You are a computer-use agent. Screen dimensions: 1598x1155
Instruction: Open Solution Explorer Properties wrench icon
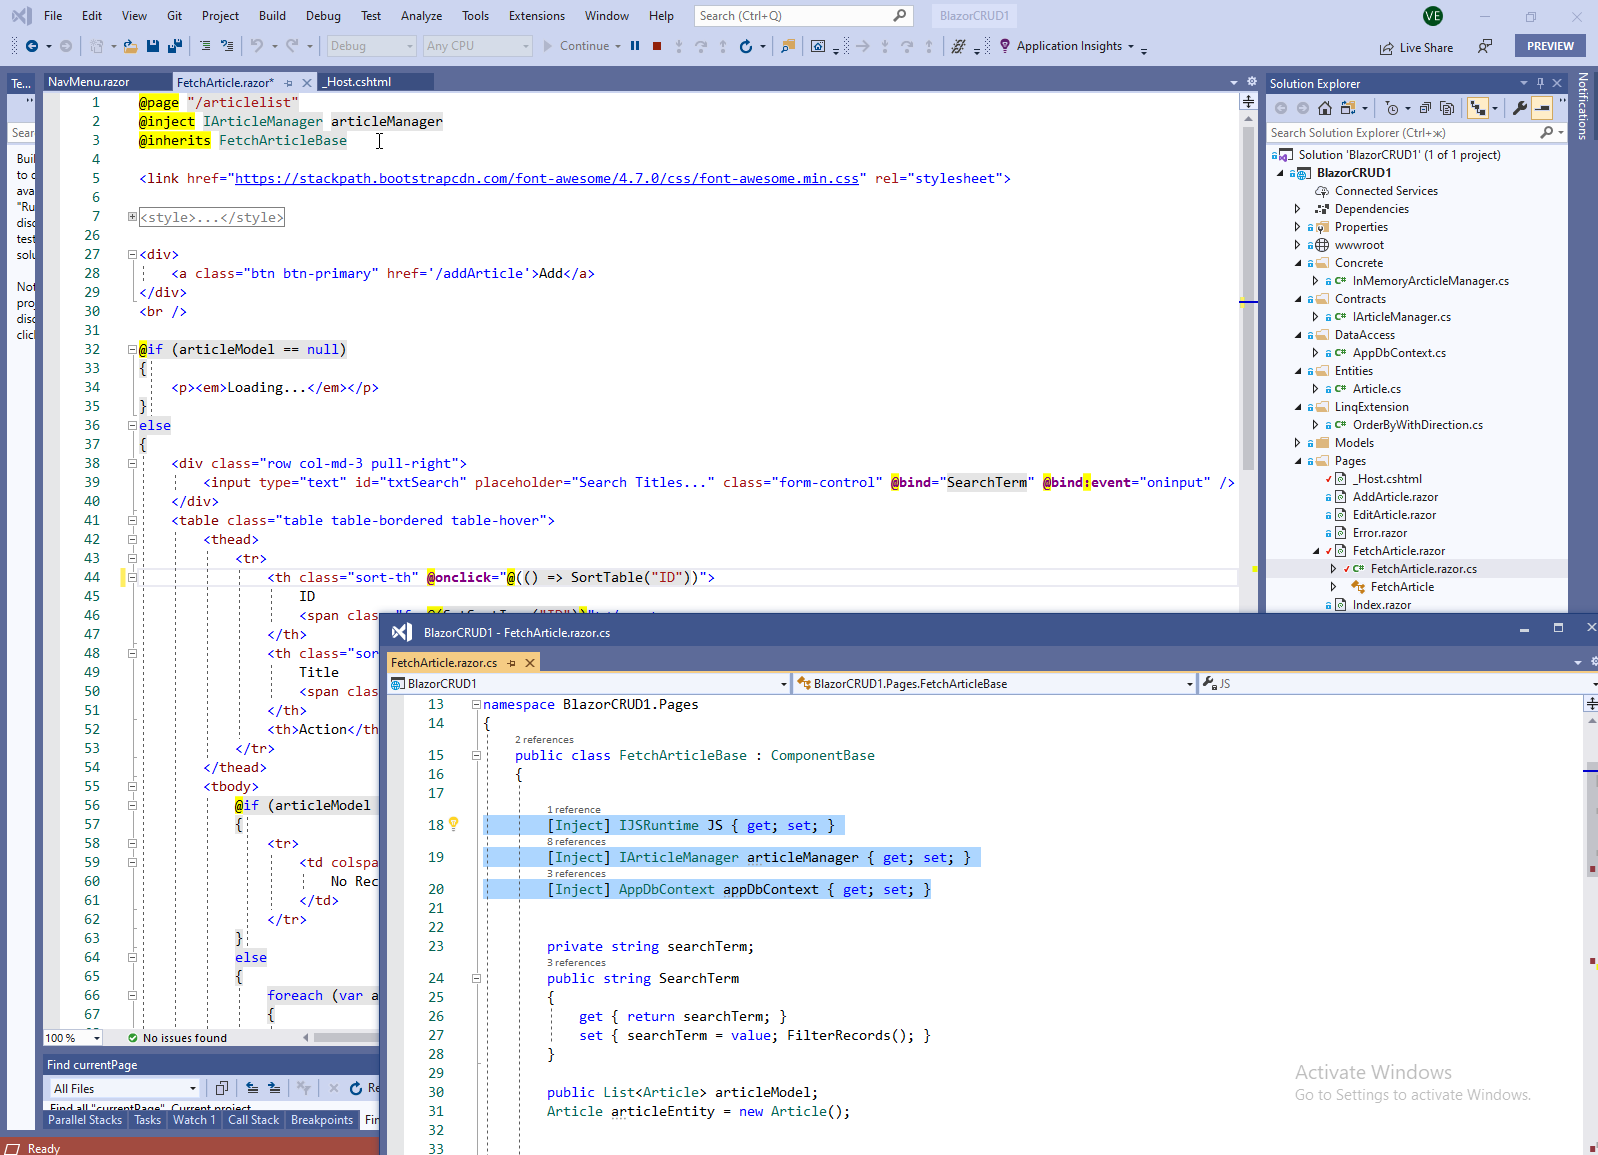click(1520, 108)
